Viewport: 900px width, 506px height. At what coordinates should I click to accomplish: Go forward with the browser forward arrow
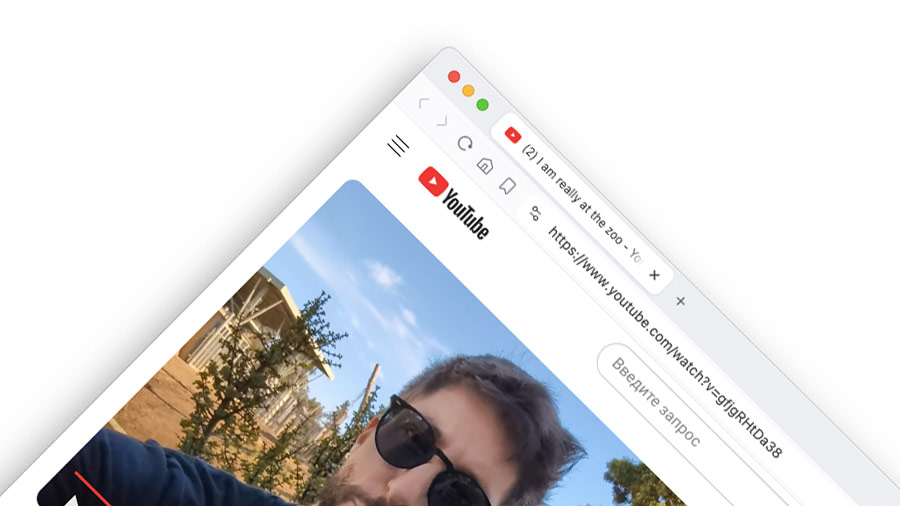(442, 121)
